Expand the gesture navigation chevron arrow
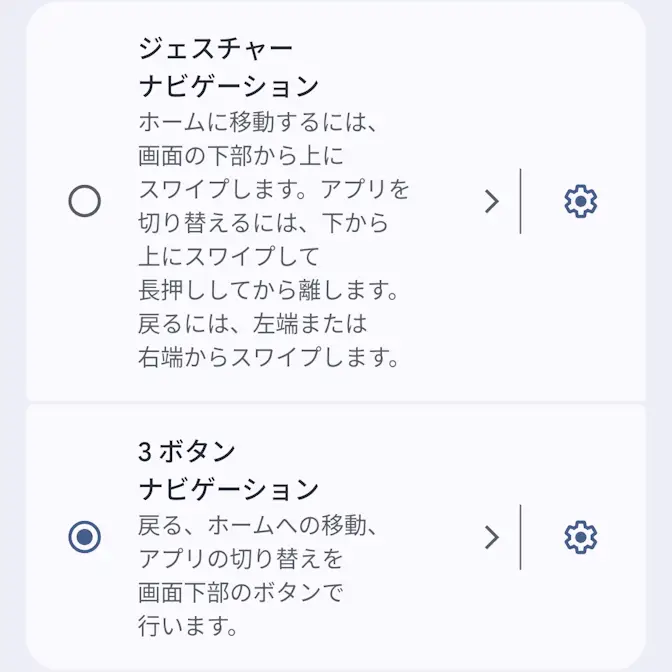672x672 pixels. tap(490, 202)
